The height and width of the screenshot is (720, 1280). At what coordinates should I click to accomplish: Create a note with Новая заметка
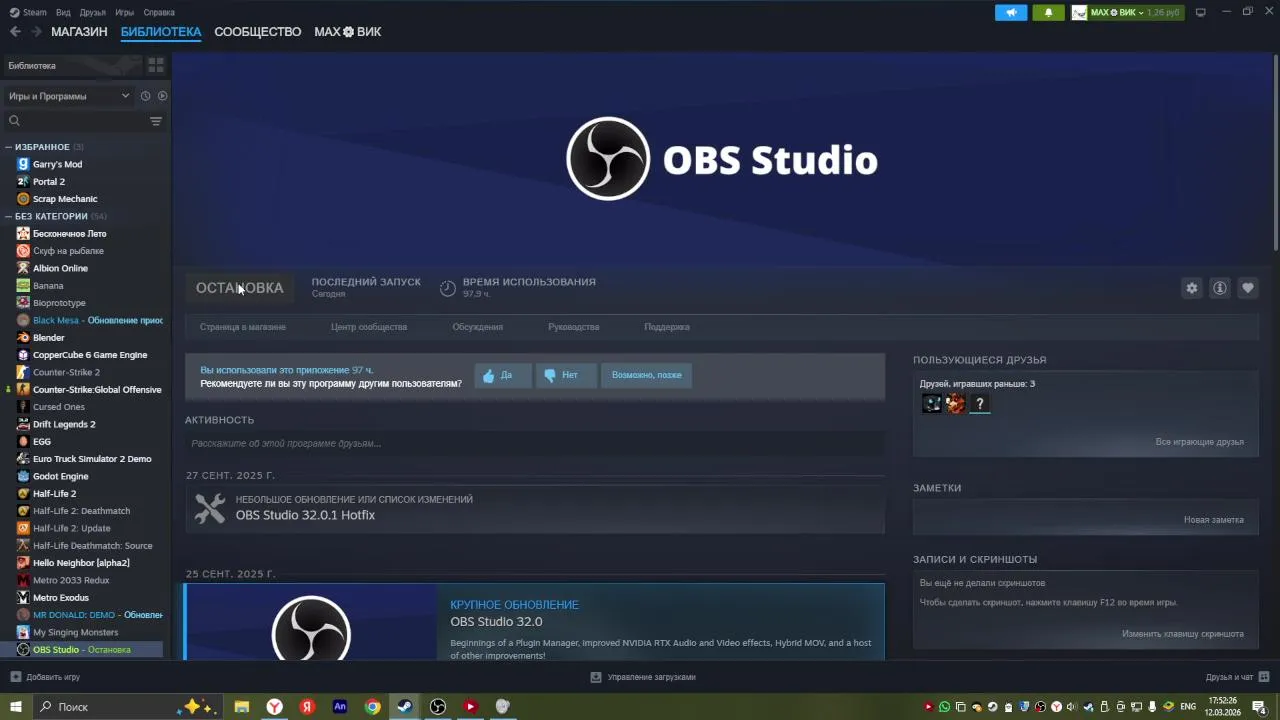(1214, 520)
